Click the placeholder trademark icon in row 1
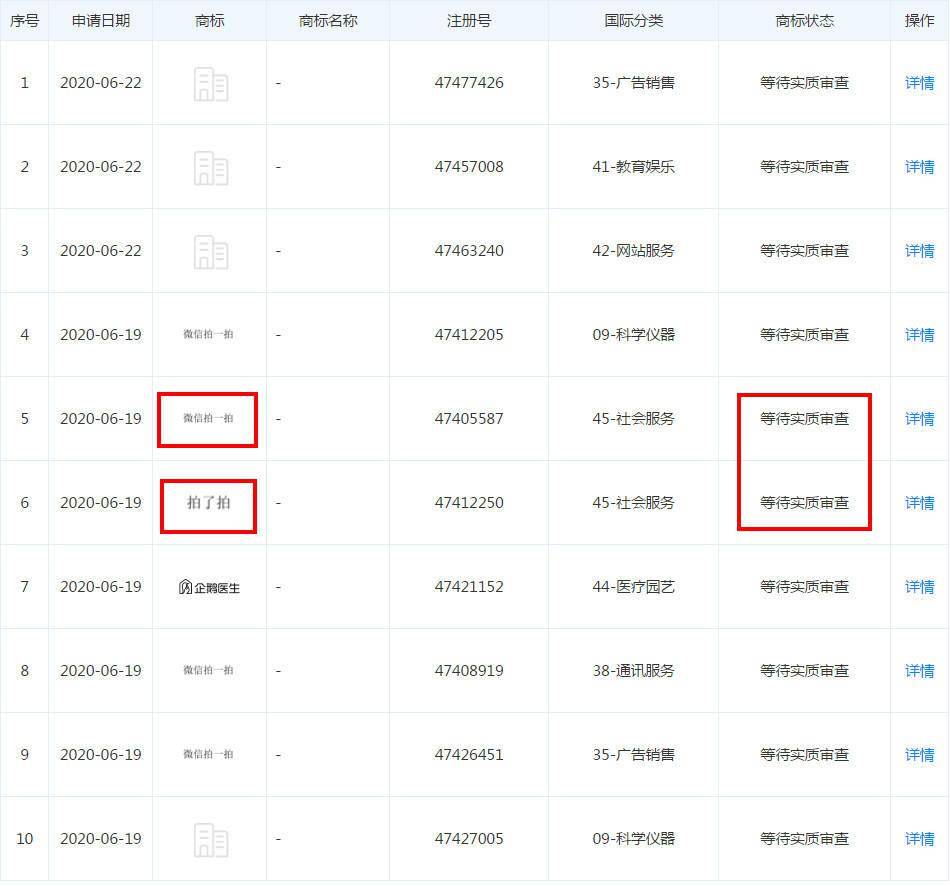The image size is (950, 886). [x=209, y=83]
